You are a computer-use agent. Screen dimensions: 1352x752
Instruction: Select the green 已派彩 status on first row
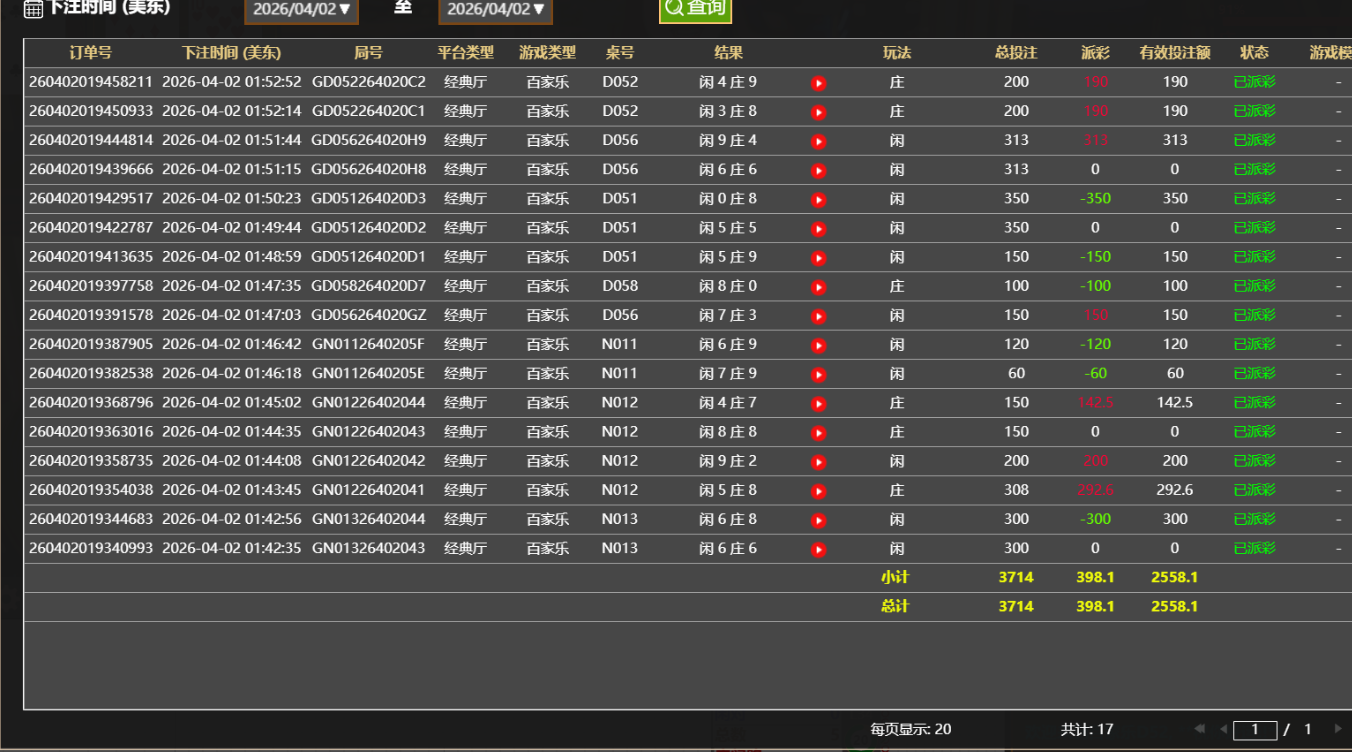[1254, 82]
